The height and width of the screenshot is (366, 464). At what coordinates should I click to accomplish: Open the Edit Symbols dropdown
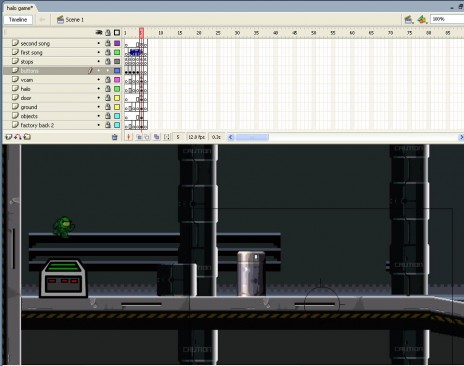coord(422,20)
